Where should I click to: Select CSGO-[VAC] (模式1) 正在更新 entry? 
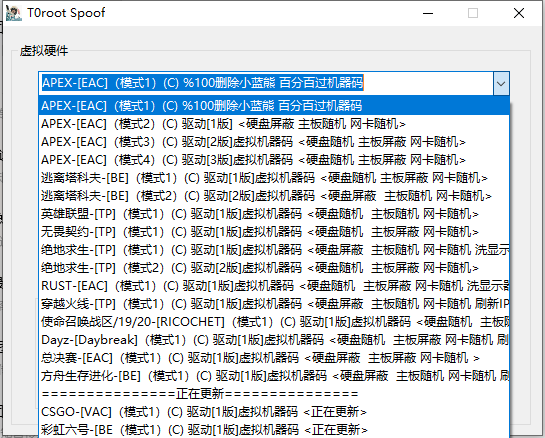tap(274, 412)
